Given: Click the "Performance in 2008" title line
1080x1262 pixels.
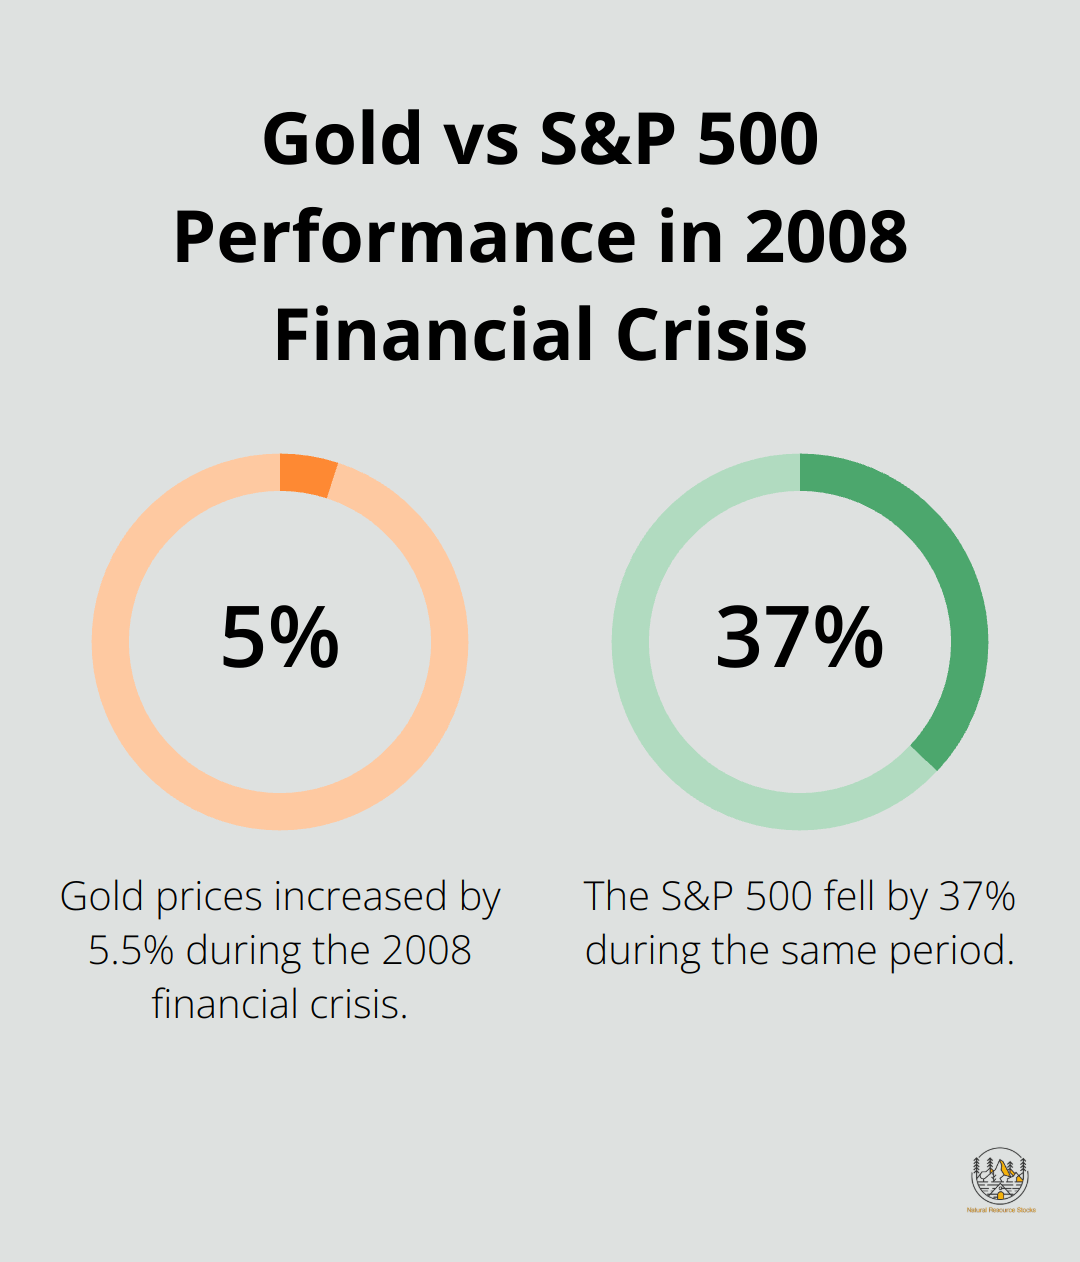Looking at the screenshot, I should click(x=540, y=236).
